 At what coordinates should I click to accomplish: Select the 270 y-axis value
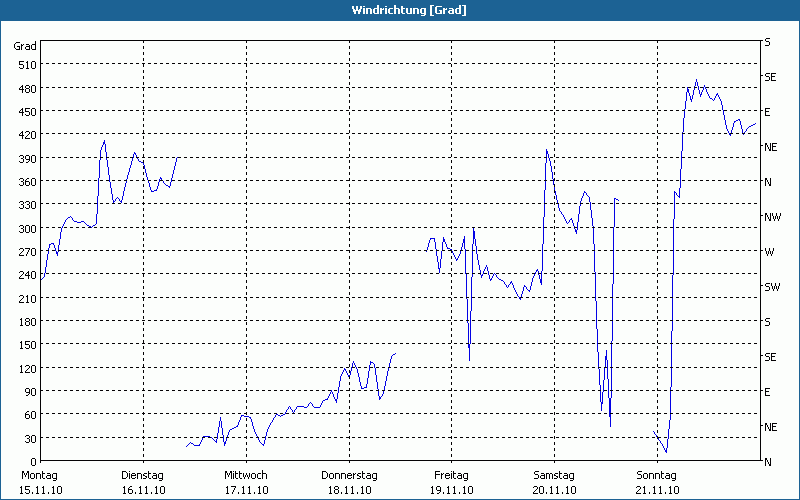point(28,252)
